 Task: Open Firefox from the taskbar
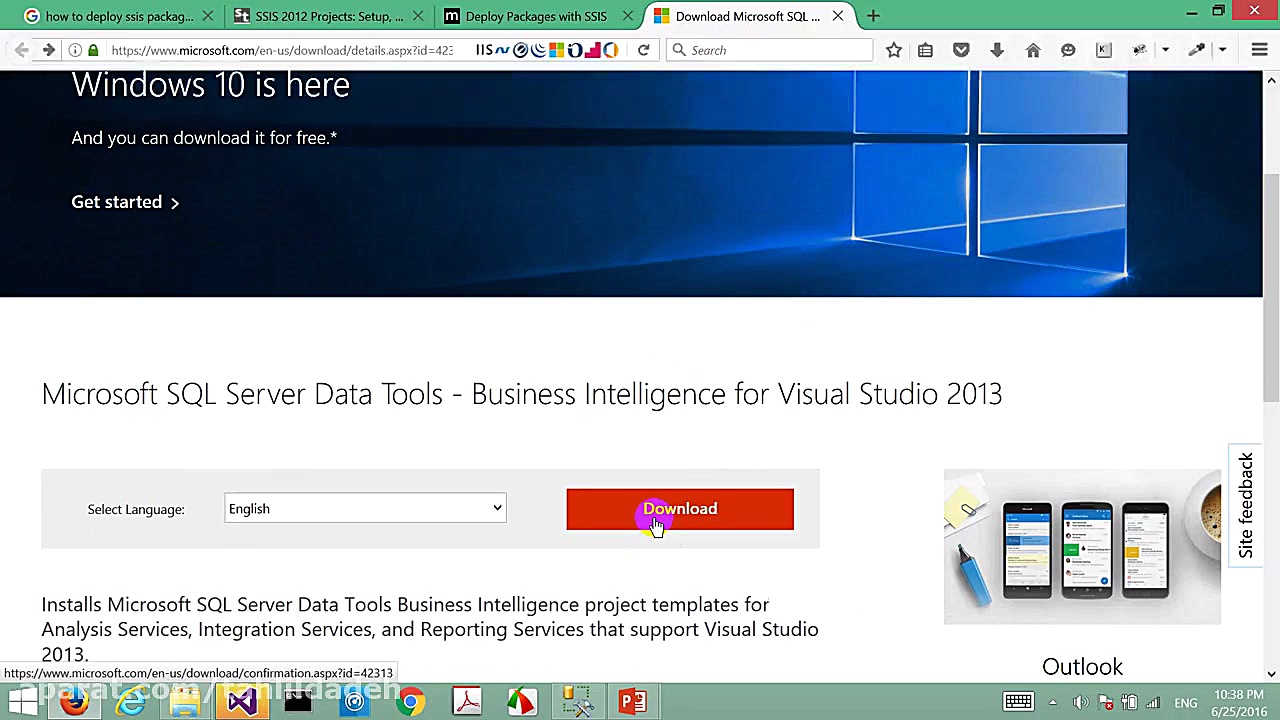[x=74, y=702]
